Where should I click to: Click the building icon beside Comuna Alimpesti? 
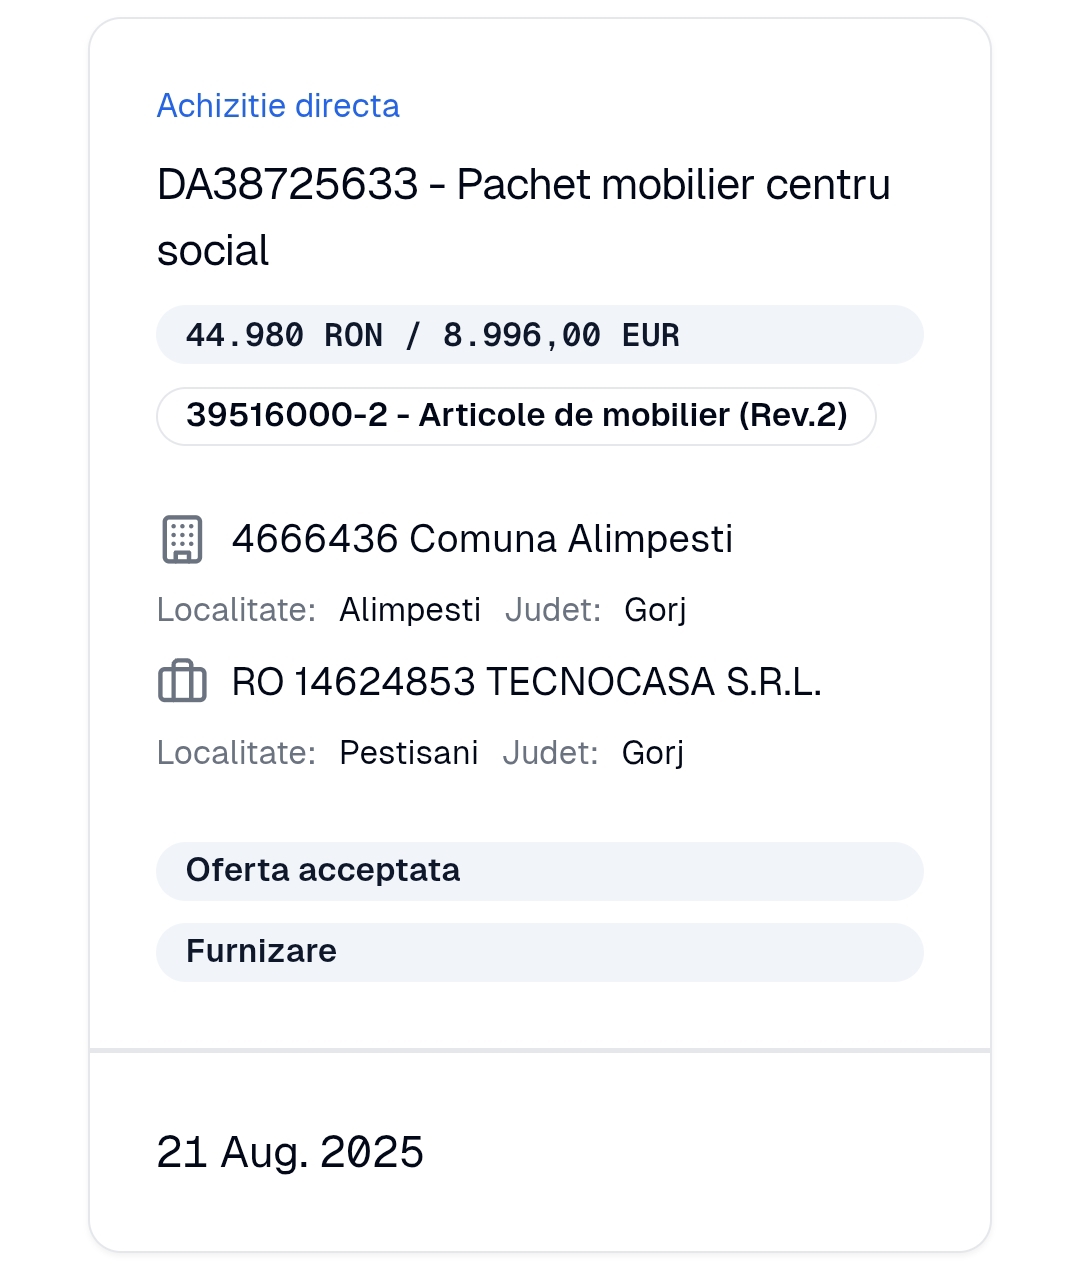tap(182, 539)
